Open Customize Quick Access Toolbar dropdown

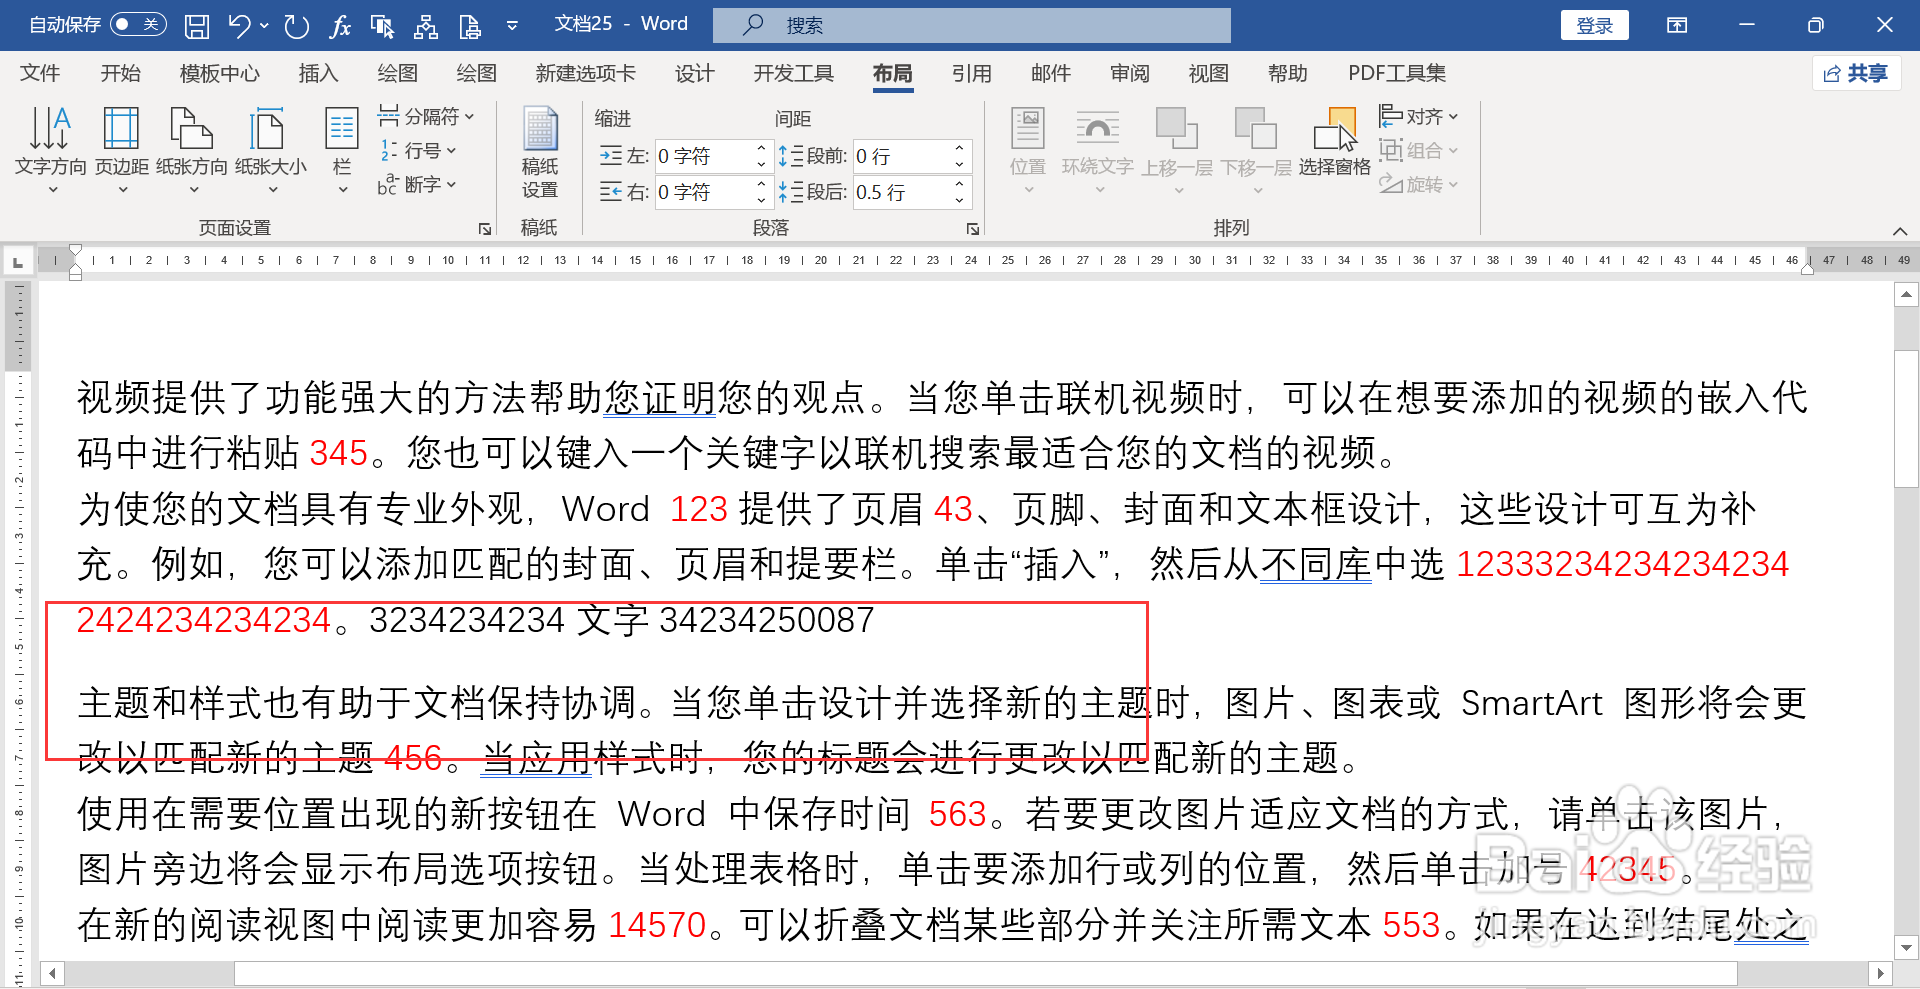(512, 26)
